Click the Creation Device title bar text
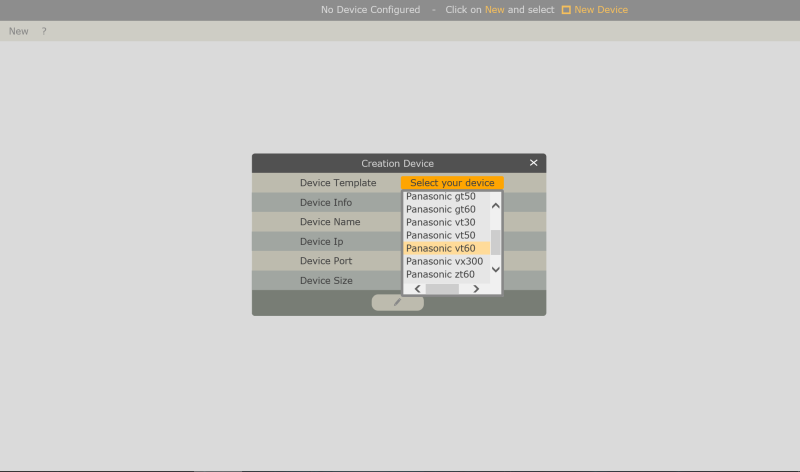Viewport: 800px width, 472px height. [397, 163]
